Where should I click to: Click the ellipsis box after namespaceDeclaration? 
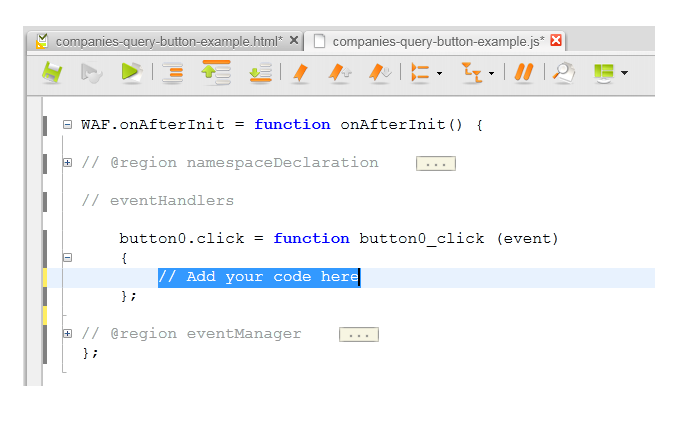(435, 163)
